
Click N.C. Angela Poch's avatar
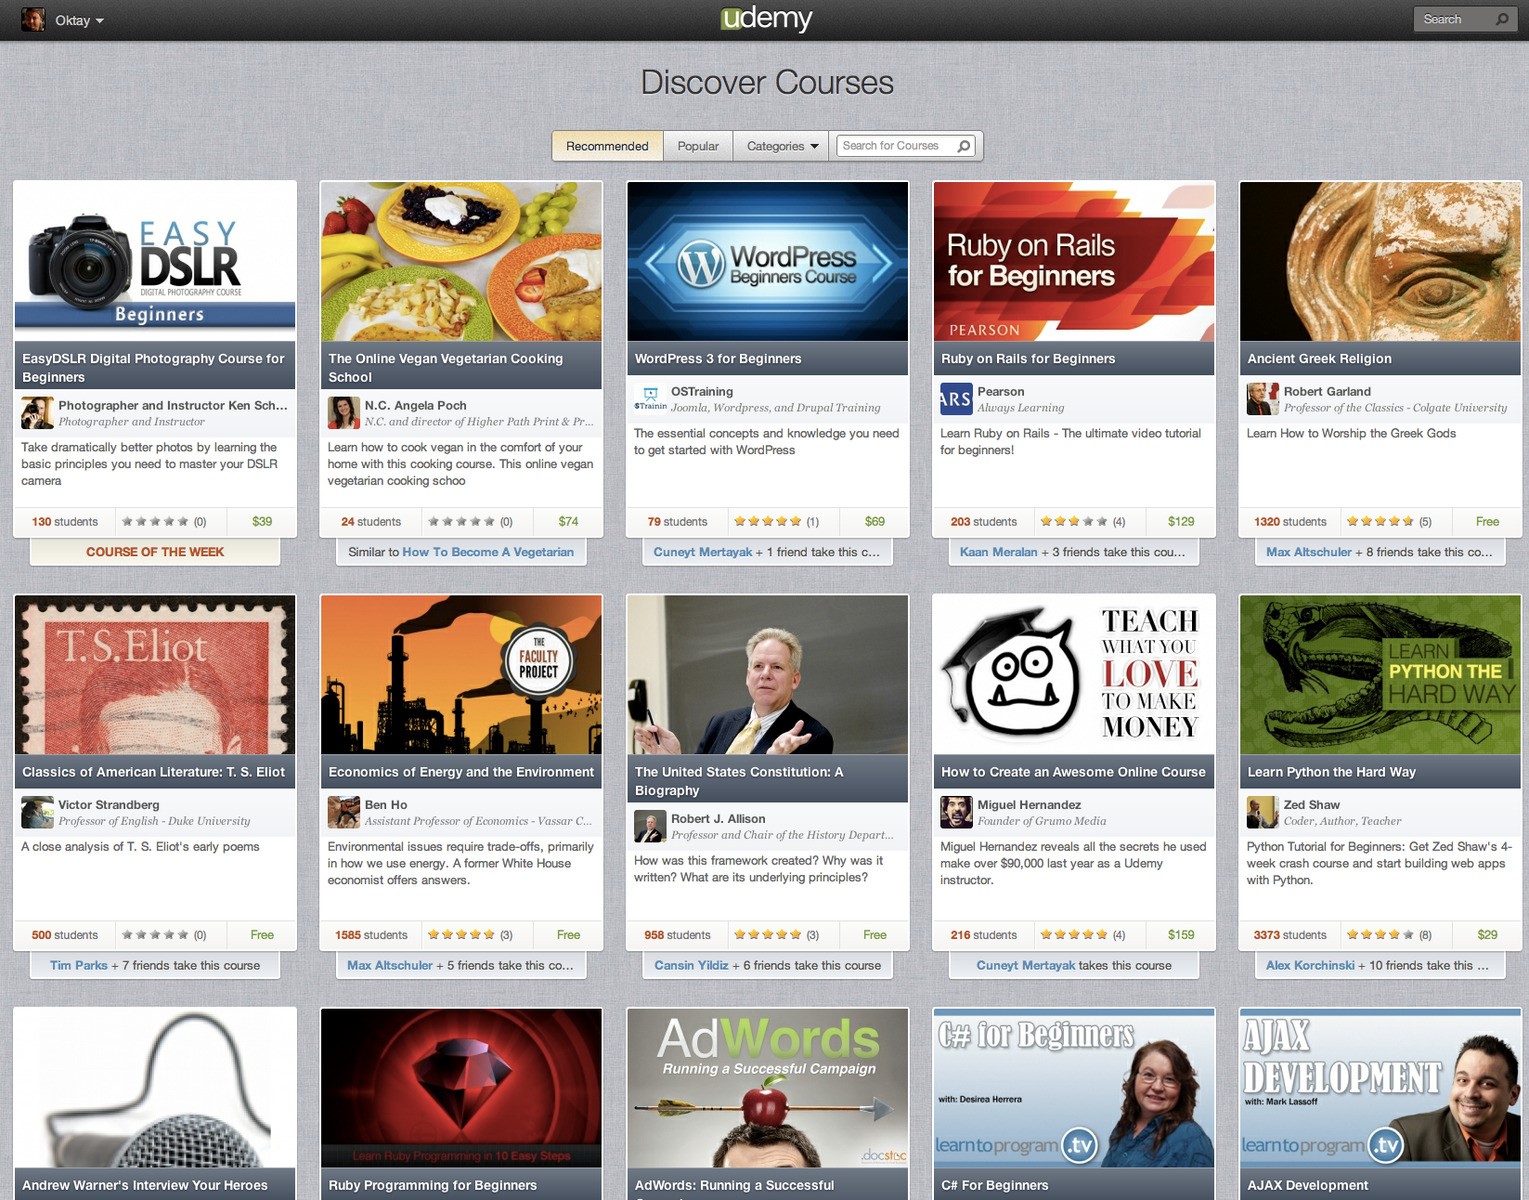(344, 413)
